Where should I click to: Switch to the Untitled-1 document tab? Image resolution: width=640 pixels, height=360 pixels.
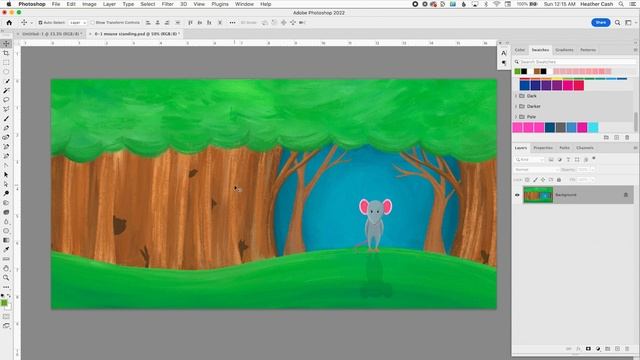pos(52,34)
